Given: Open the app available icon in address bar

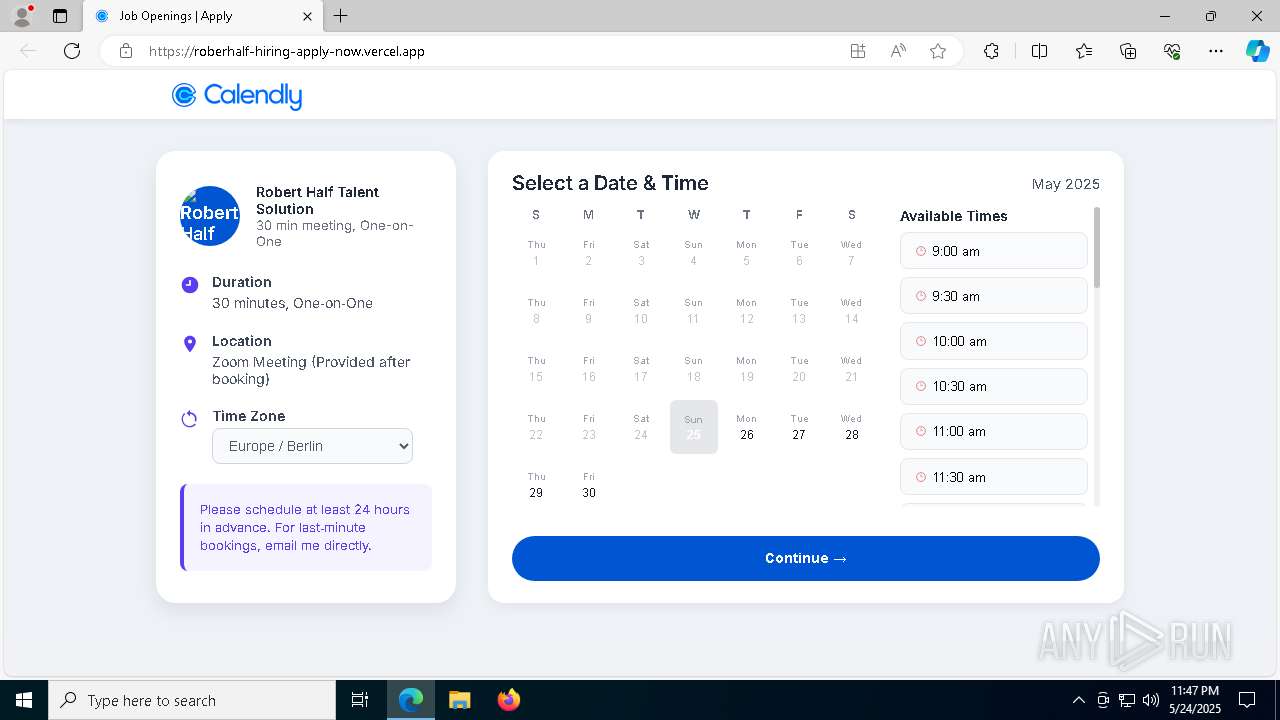Looking at the screenshot, I should (x=858, y=51).
